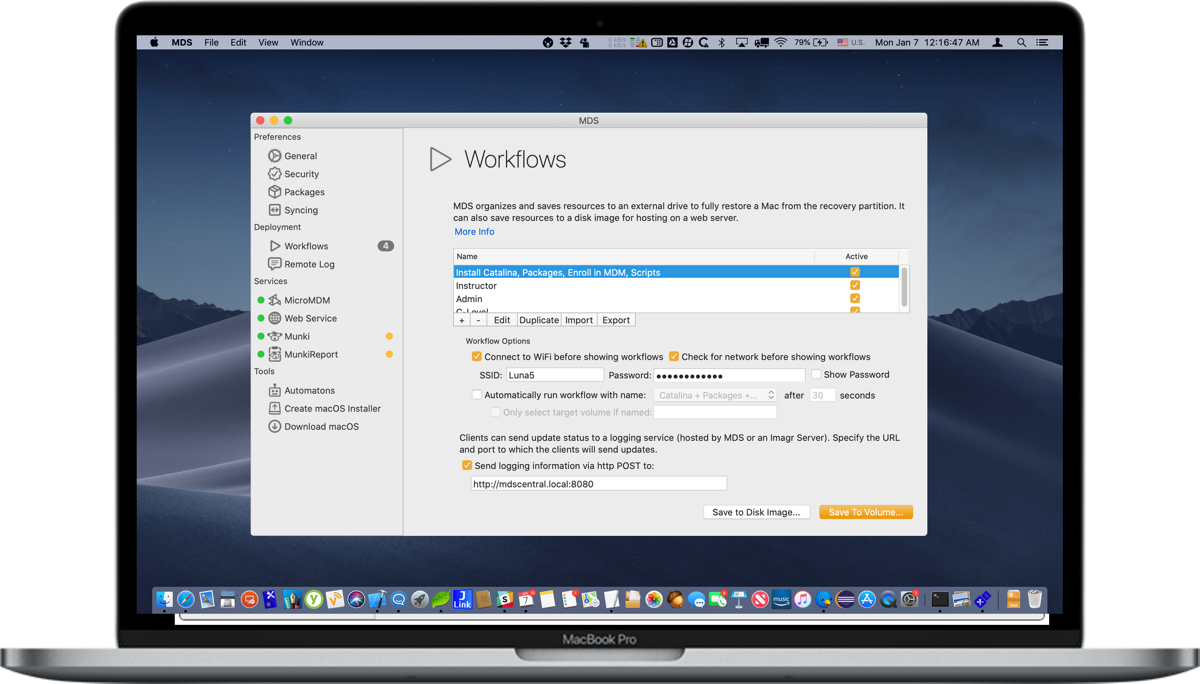Select the Workflows play icon in sidebar
The height and width of the screenshot is (684, 1200).
pyautogui.click(x=274, y=246)
